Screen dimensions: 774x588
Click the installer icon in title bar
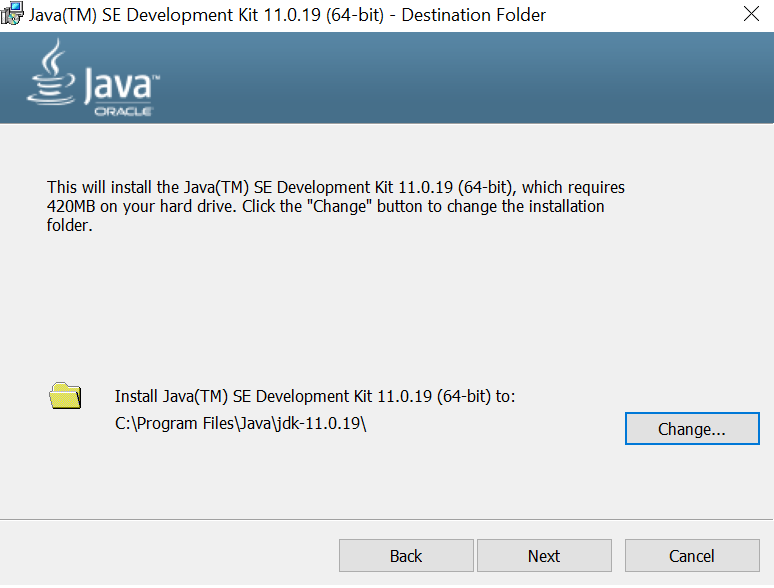point(12,13)
